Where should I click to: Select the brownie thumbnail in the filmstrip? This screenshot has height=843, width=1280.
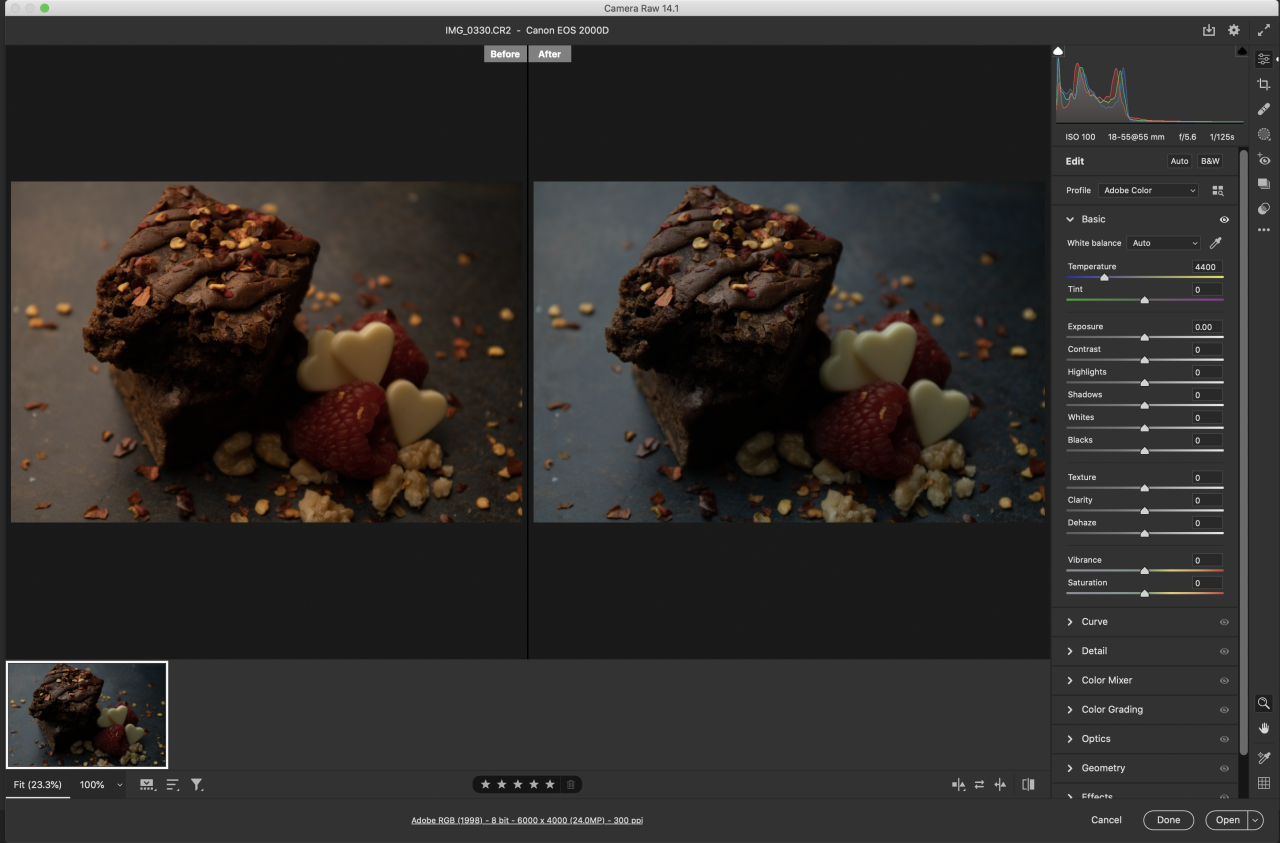pyautogui.click(x=87, y=715)
